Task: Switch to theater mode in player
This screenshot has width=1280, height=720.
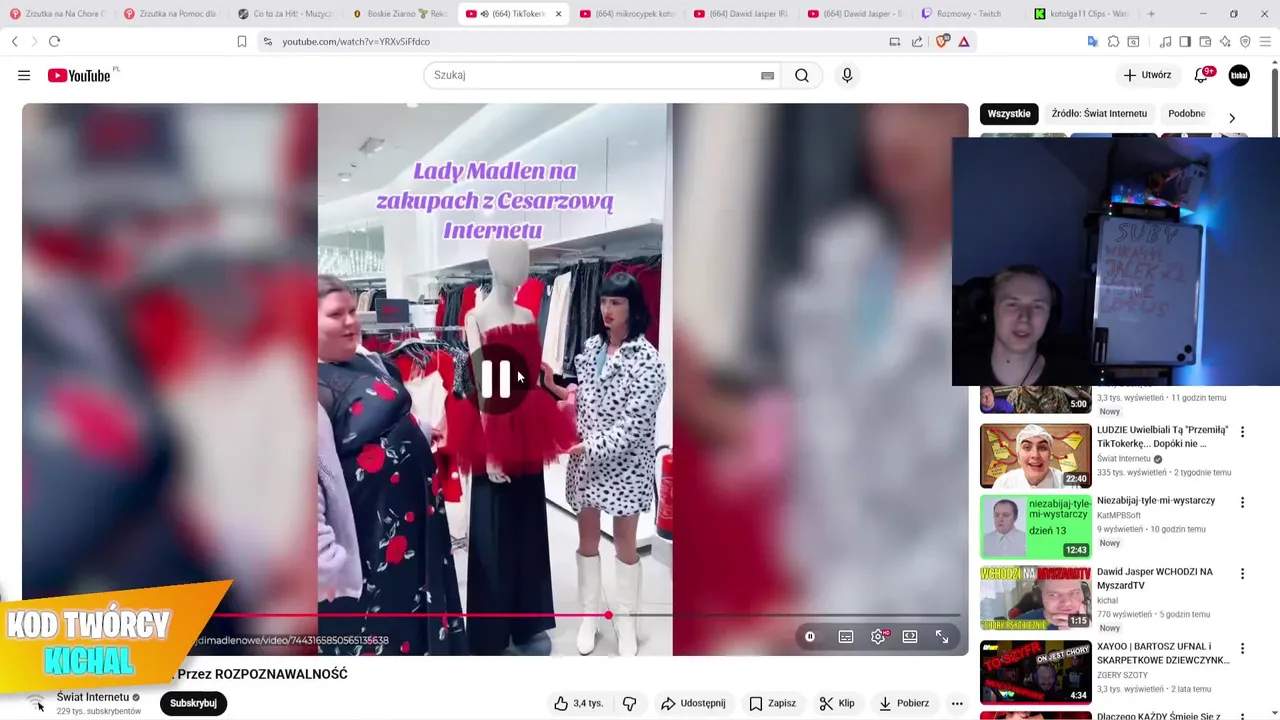Action: coord(910,637)
